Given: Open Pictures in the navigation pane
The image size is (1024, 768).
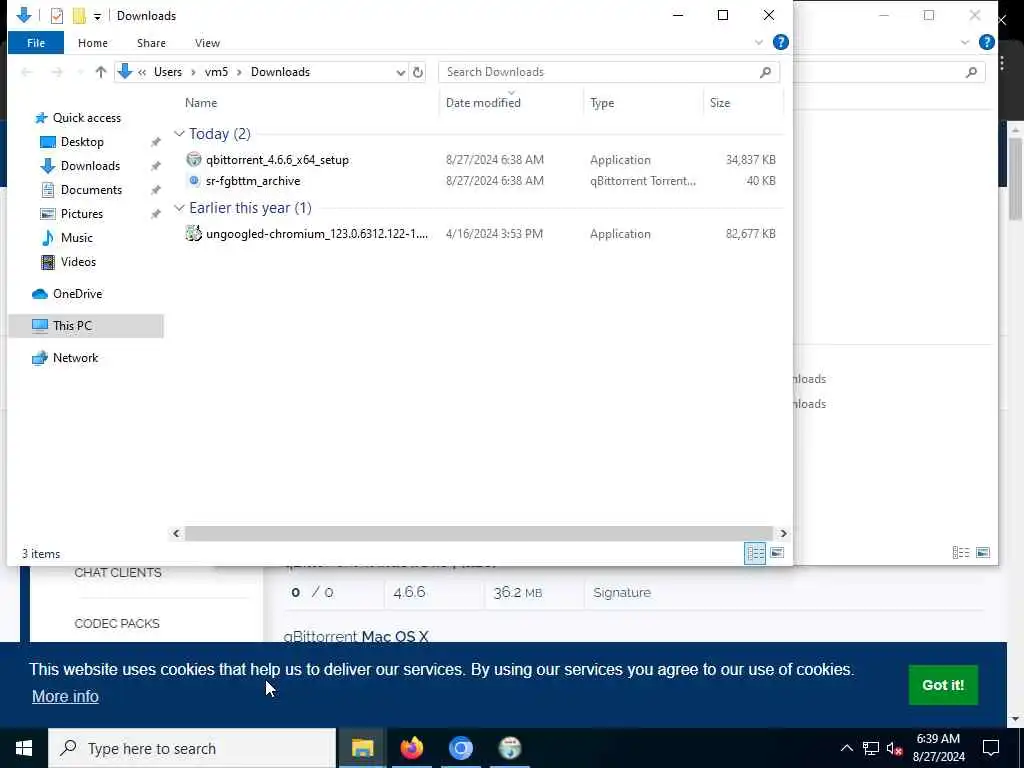Looking at the screenshot, I should (x=82, y=214).
